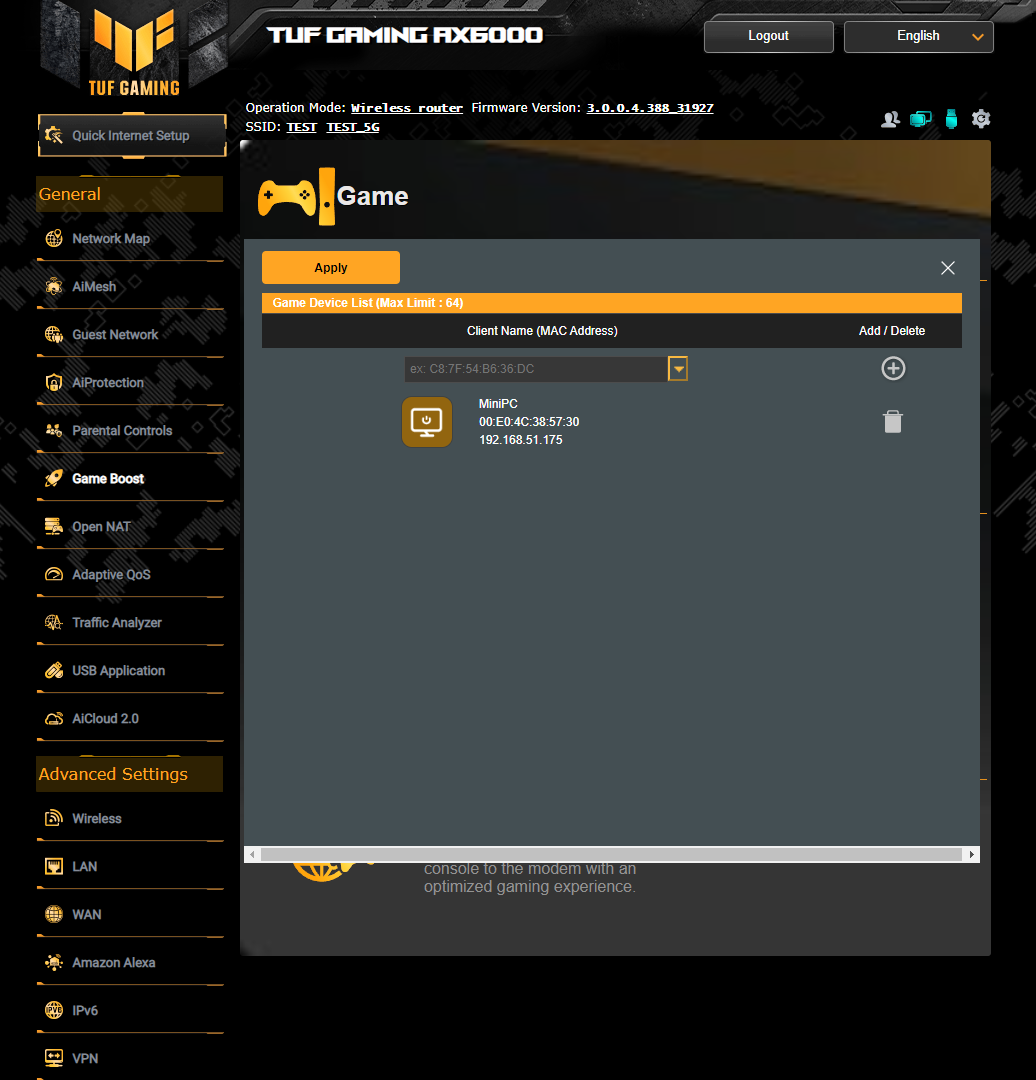Apply the game device list changes
The image size is (1036, 1080).
[331, 267]
